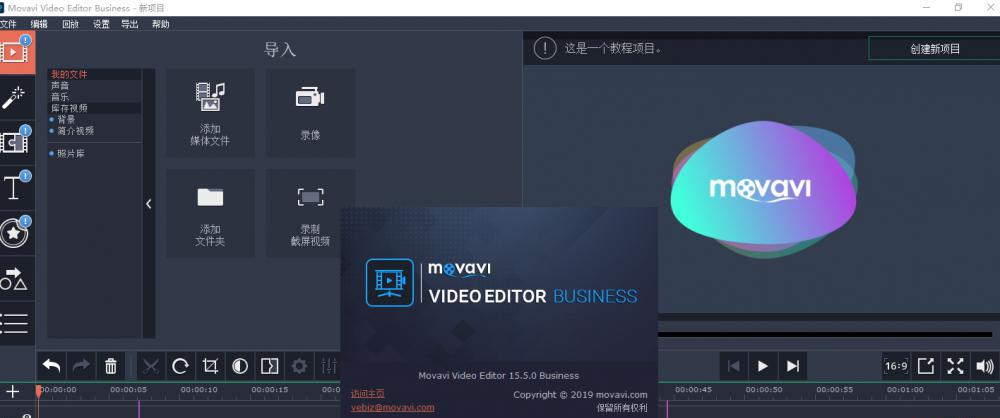1000x418 pixels.
Task: Click the black preview seek bar
Action: [825, 333]
